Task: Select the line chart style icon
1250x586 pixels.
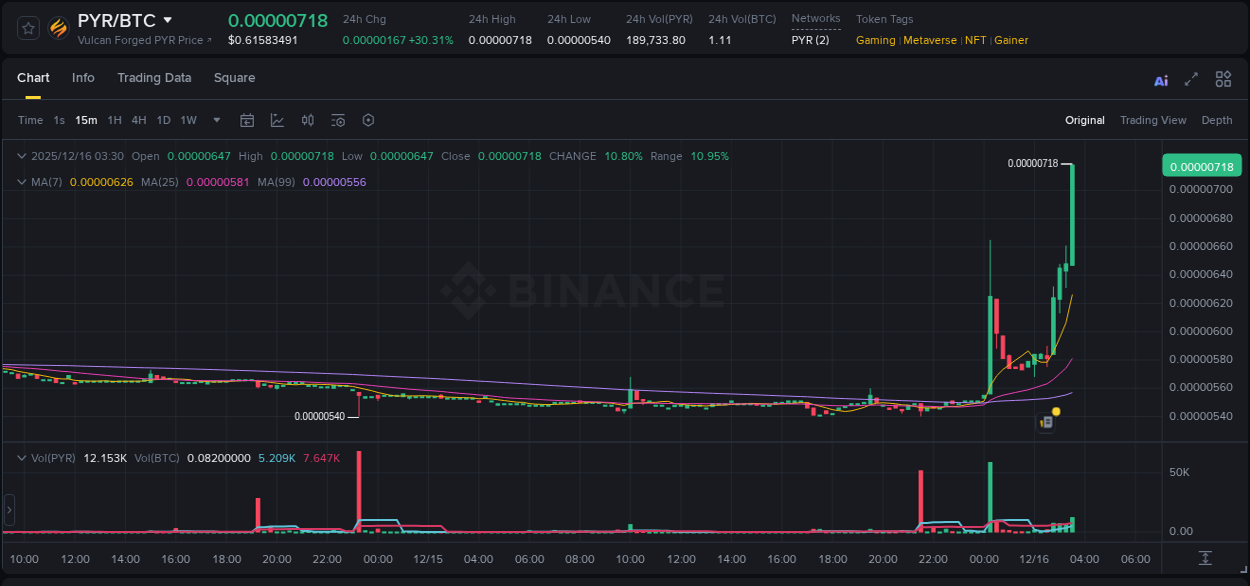Action: pos(277,120)
